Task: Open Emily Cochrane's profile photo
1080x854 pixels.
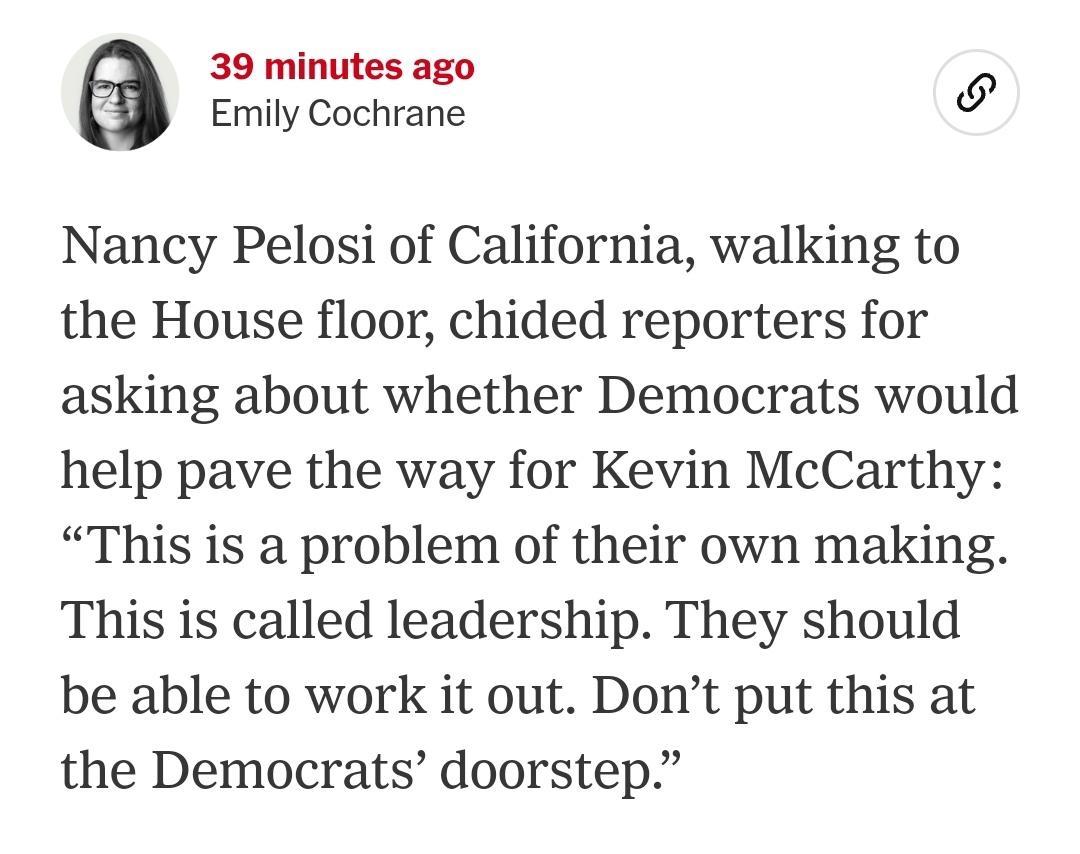Action: pyautogui.click(x=120, y=93)
